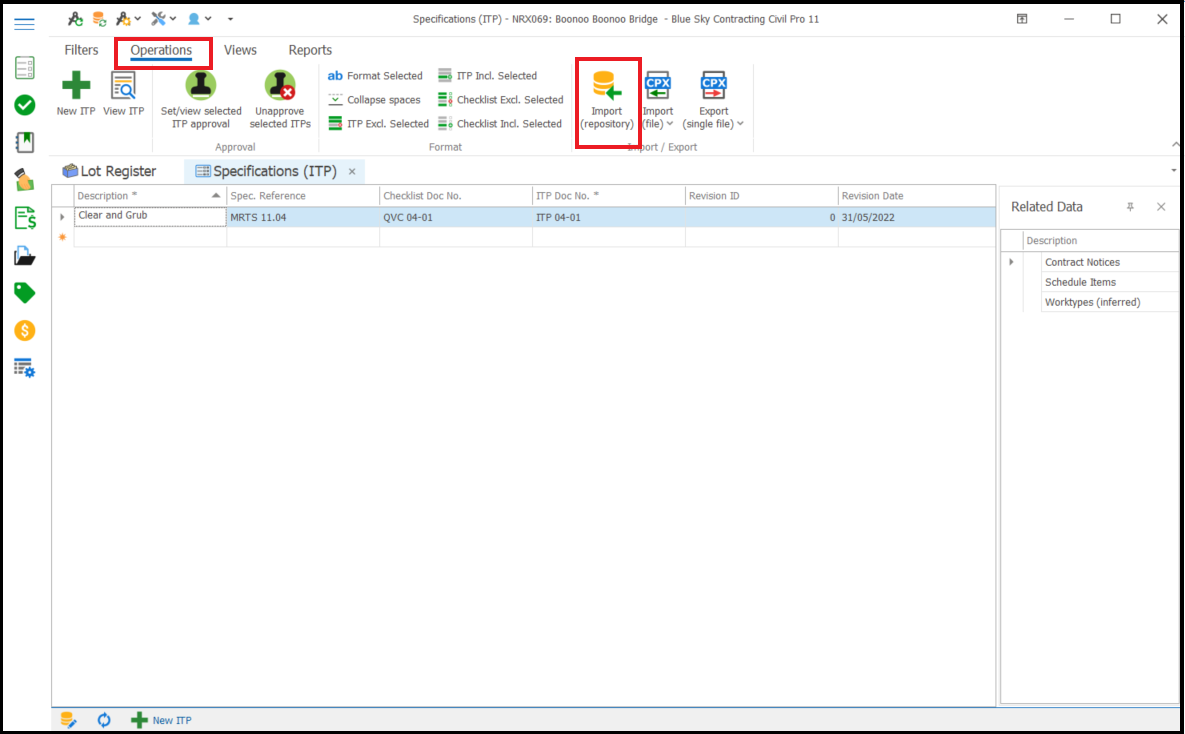The height and width of the screenshot is (734, 1185).
Task: Close the Specifications (ITP) tab
Action: pos(352,172)
